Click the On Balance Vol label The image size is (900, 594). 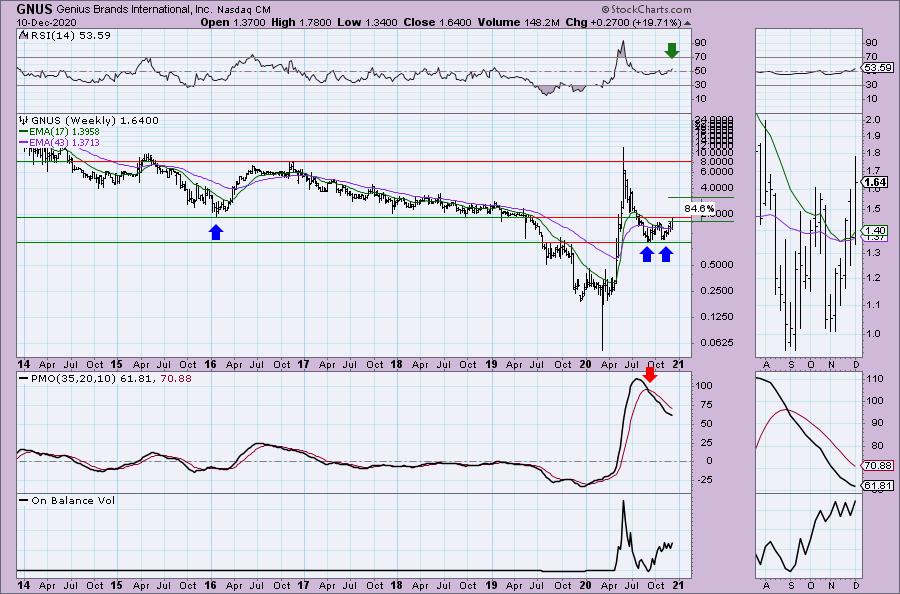tap(67, 500)
